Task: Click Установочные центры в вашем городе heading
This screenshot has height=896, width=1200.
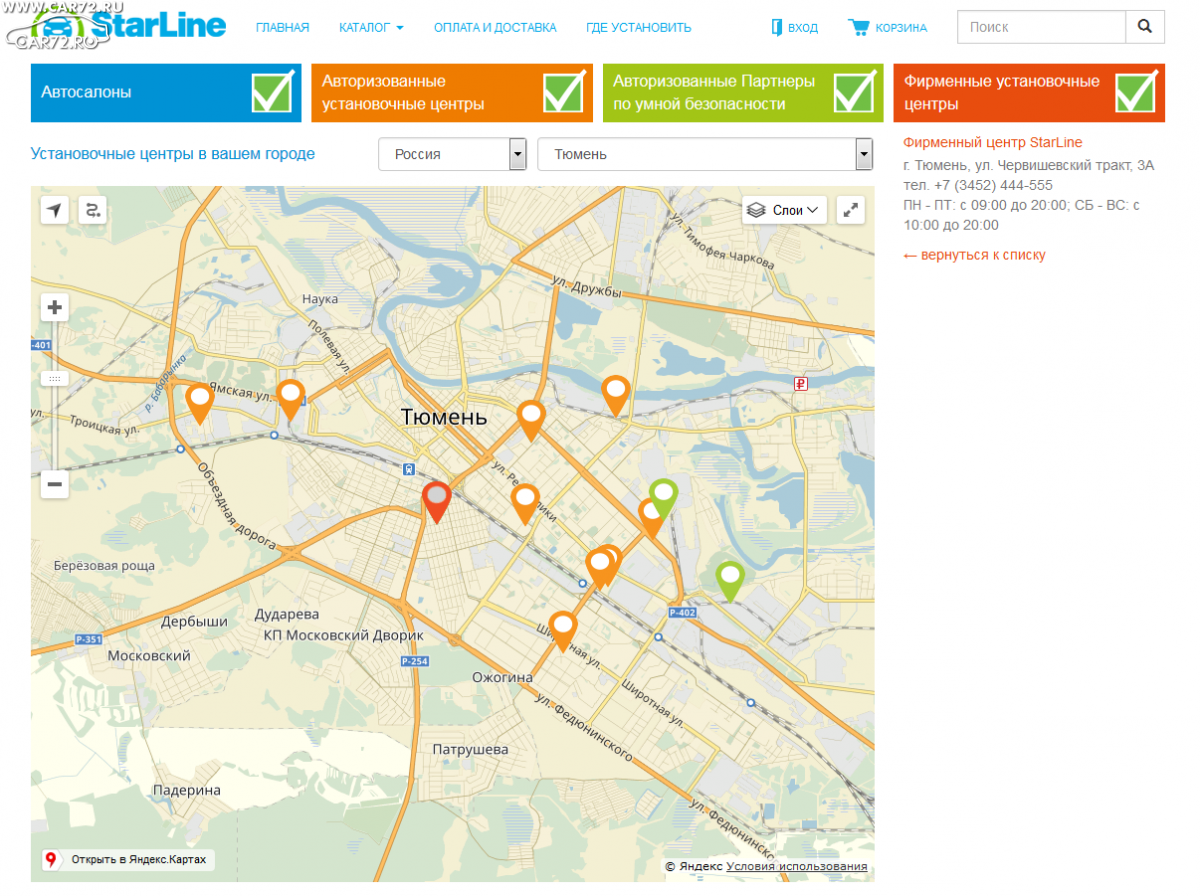Action: [173, 154]
